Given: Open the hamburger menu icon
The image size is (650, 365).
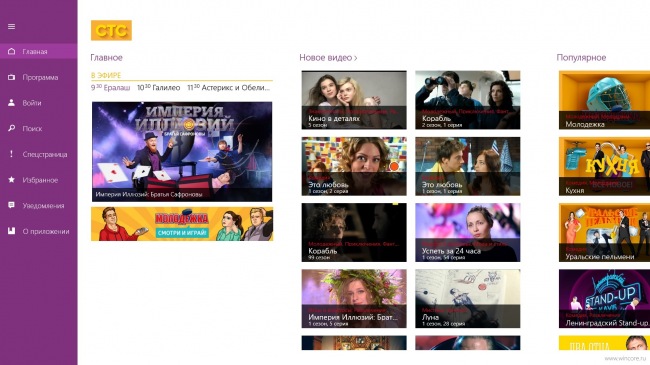Looking at the screenshot, I should tap(11, 27).
